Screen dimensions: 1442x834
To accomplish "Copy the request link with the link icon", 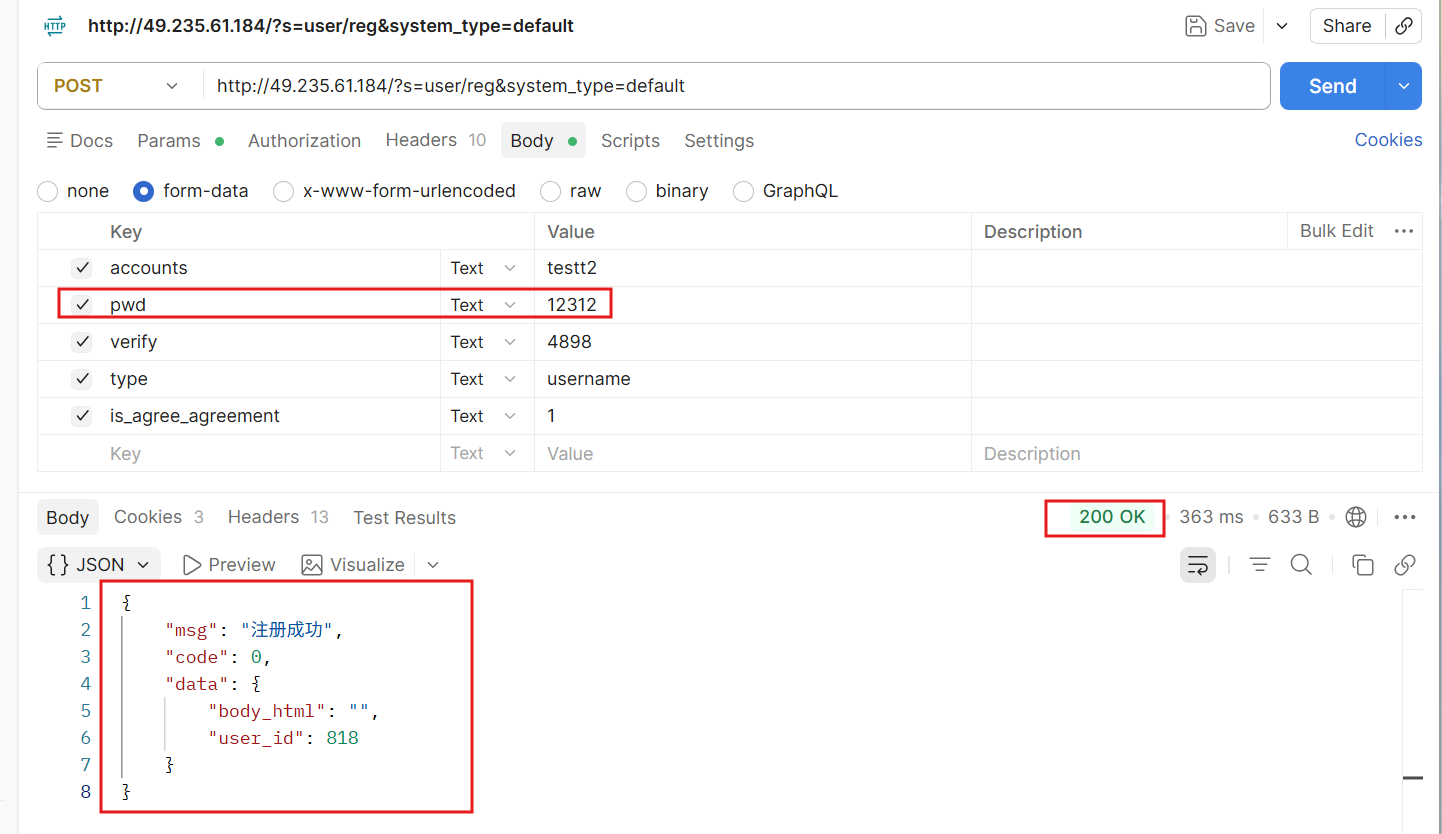I will pyautogui.click(x=1404, y=26).
